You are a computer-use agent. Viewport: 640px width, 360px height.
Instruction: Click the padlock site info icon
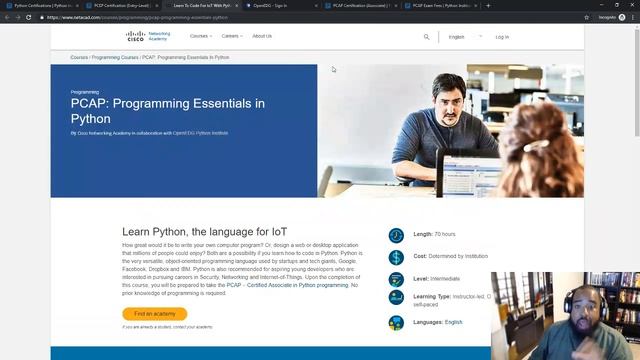point(42,18)
